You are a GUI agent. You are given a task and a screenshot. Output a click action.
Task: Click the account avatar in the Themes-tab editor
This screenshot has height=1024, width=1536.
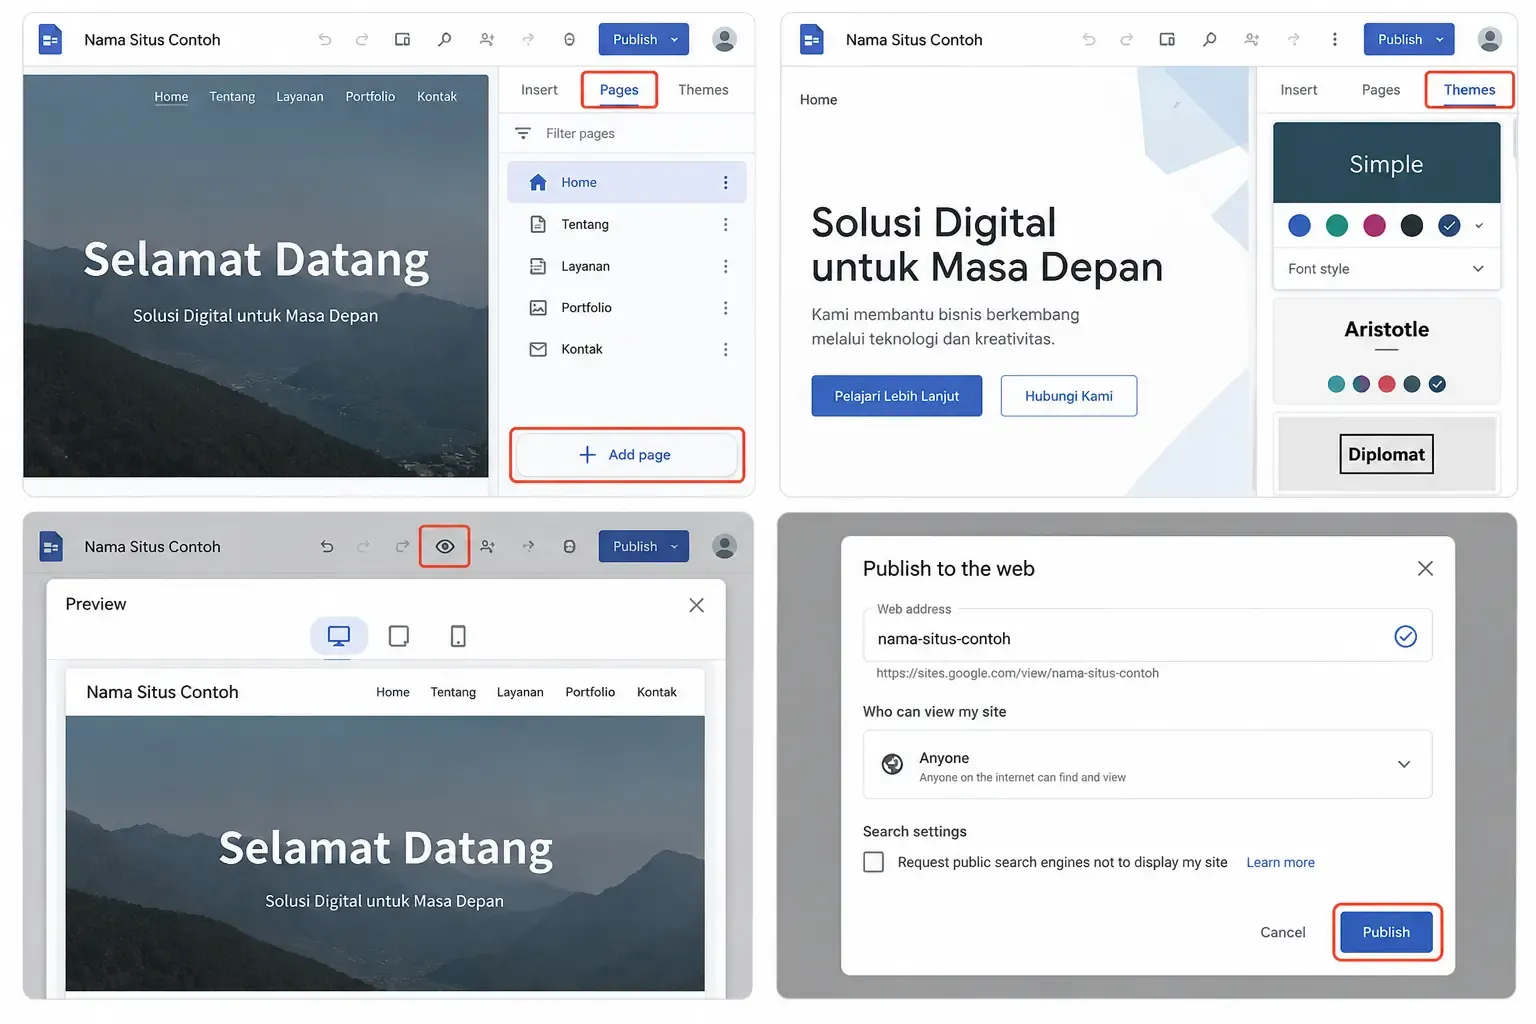[x=1489, y=40]
